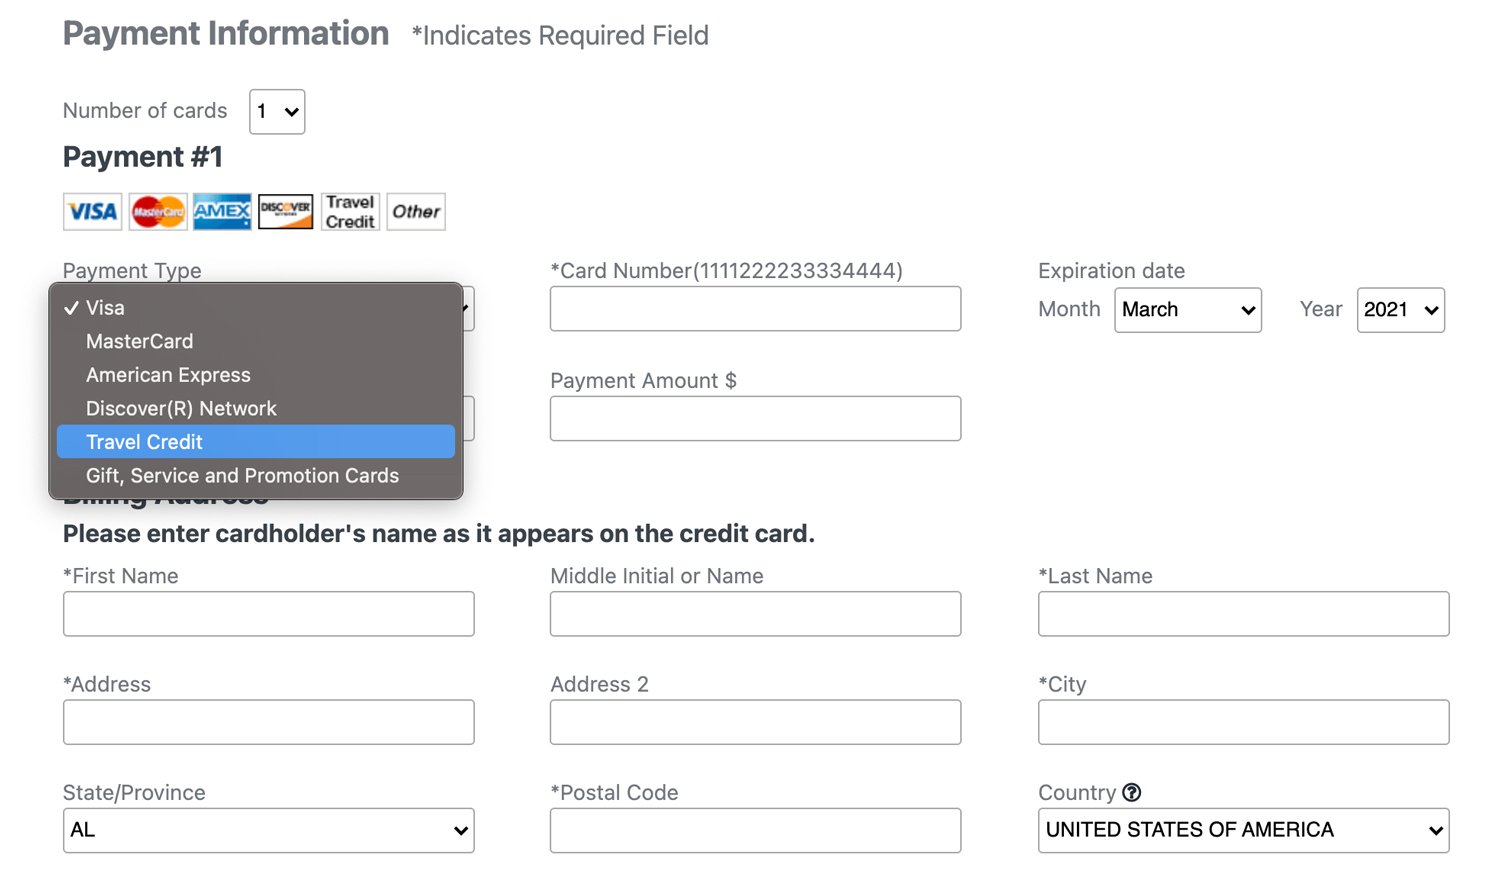Screen dimensions: 1500x882
Task: Click the Postal Code text box
Action: coord(755,831)
